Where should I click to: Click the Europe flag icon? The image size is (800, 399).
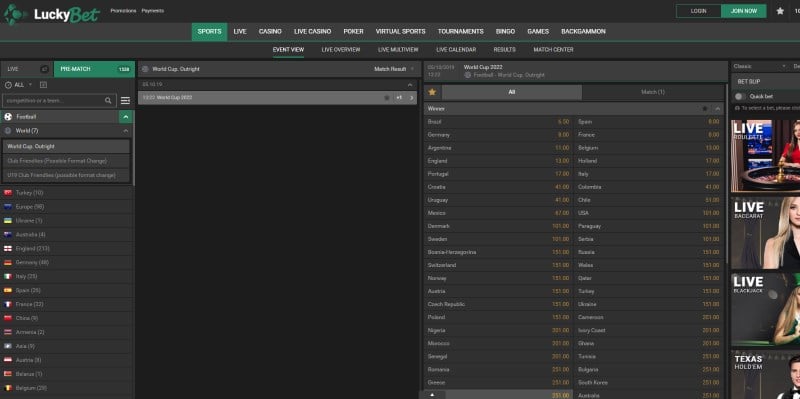pyautogui.click(x=8, y=207)
